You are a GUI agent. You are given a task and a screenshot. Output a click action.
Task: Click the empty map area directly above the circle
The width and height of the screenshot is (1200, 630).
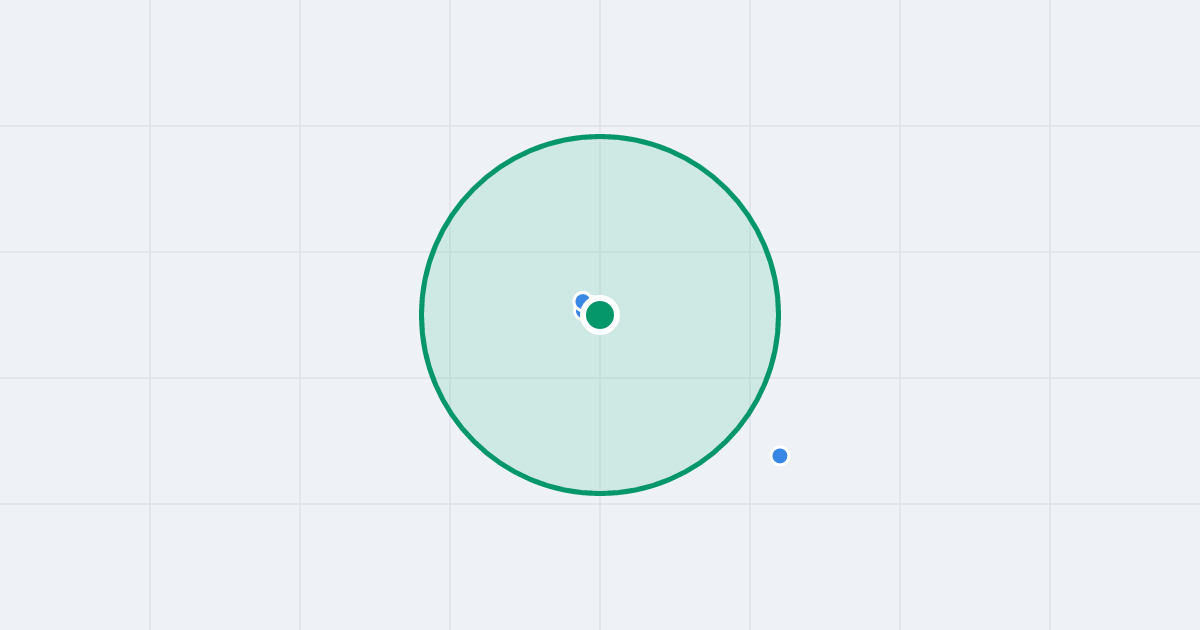pos(600,65)
